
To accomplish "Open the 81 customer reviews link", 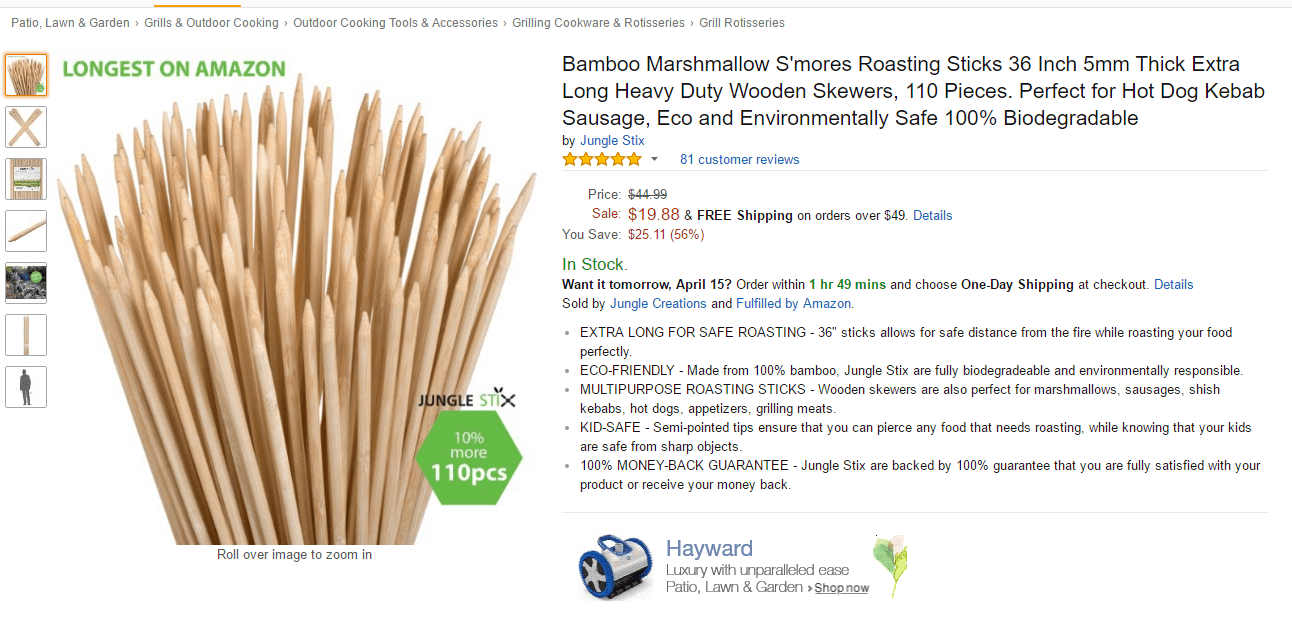I will click(x=739, y=159).
